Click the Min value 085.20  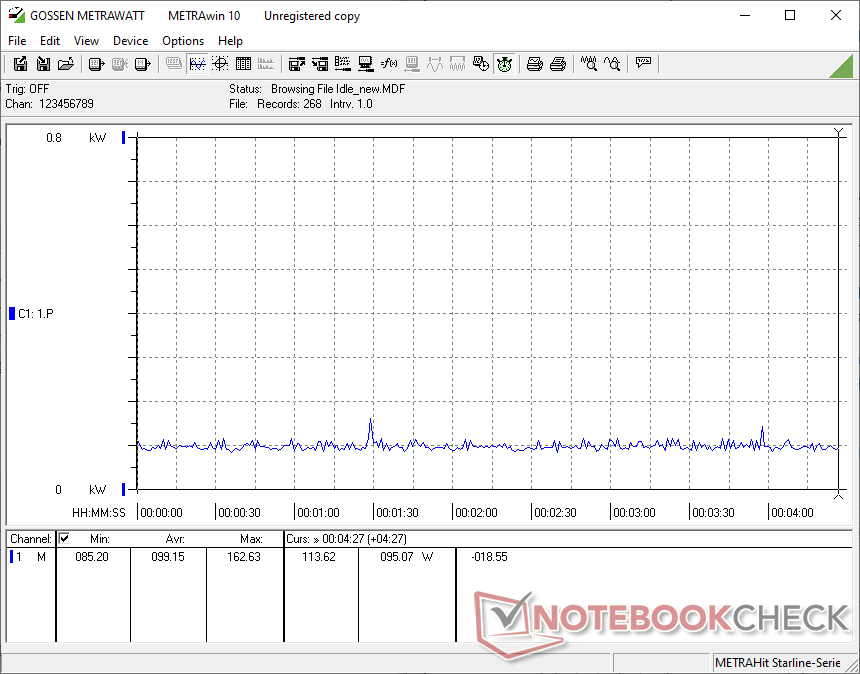point(92,557)
